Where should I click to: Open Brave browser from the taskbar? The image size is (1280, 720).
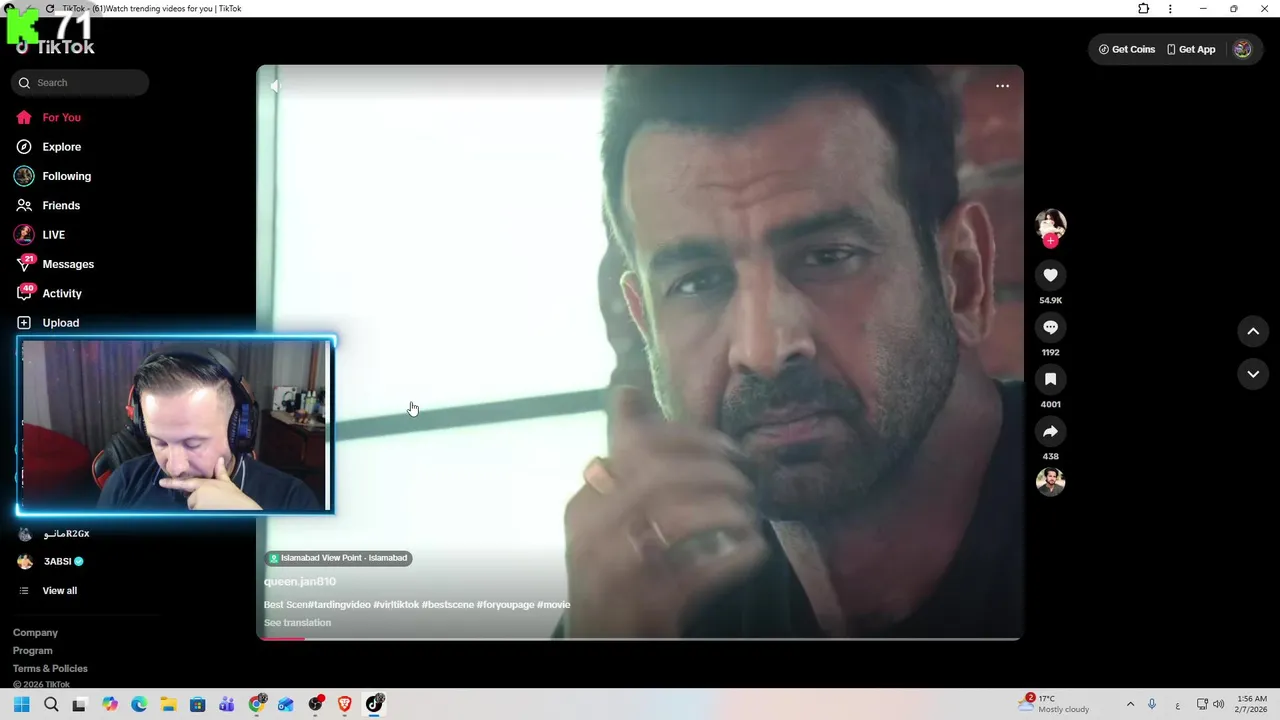point(345,704)
